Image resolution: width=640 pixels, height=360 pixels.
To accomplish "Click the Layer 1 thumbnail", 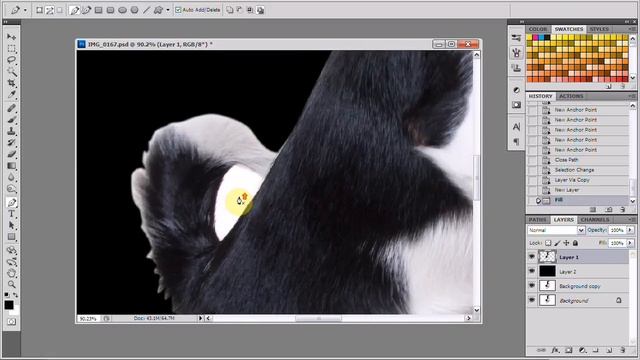I will pos(547,257).
